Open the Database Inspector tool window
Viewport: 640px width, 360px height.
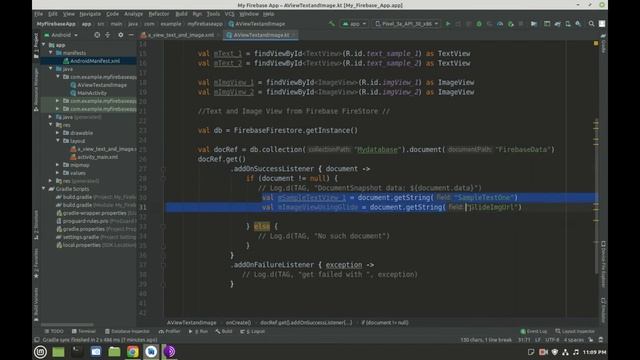127,331
